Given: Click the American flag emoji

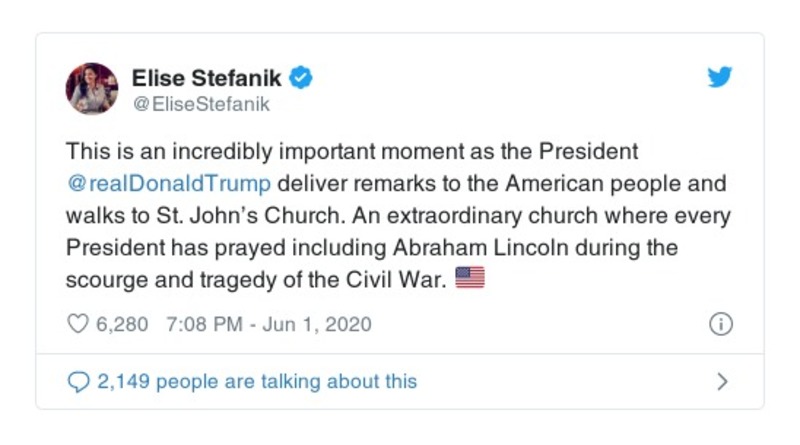Looking at the screenshot, I should click(469, 279).
